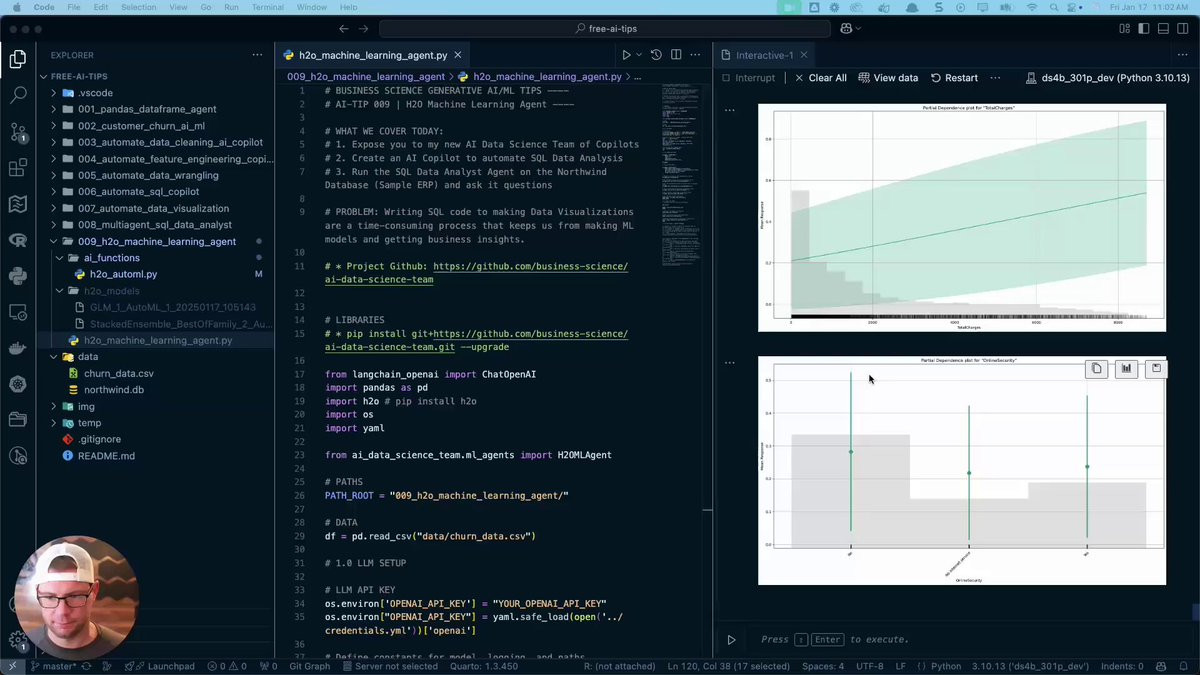Click master* branch in status bar

pos(54,666)
